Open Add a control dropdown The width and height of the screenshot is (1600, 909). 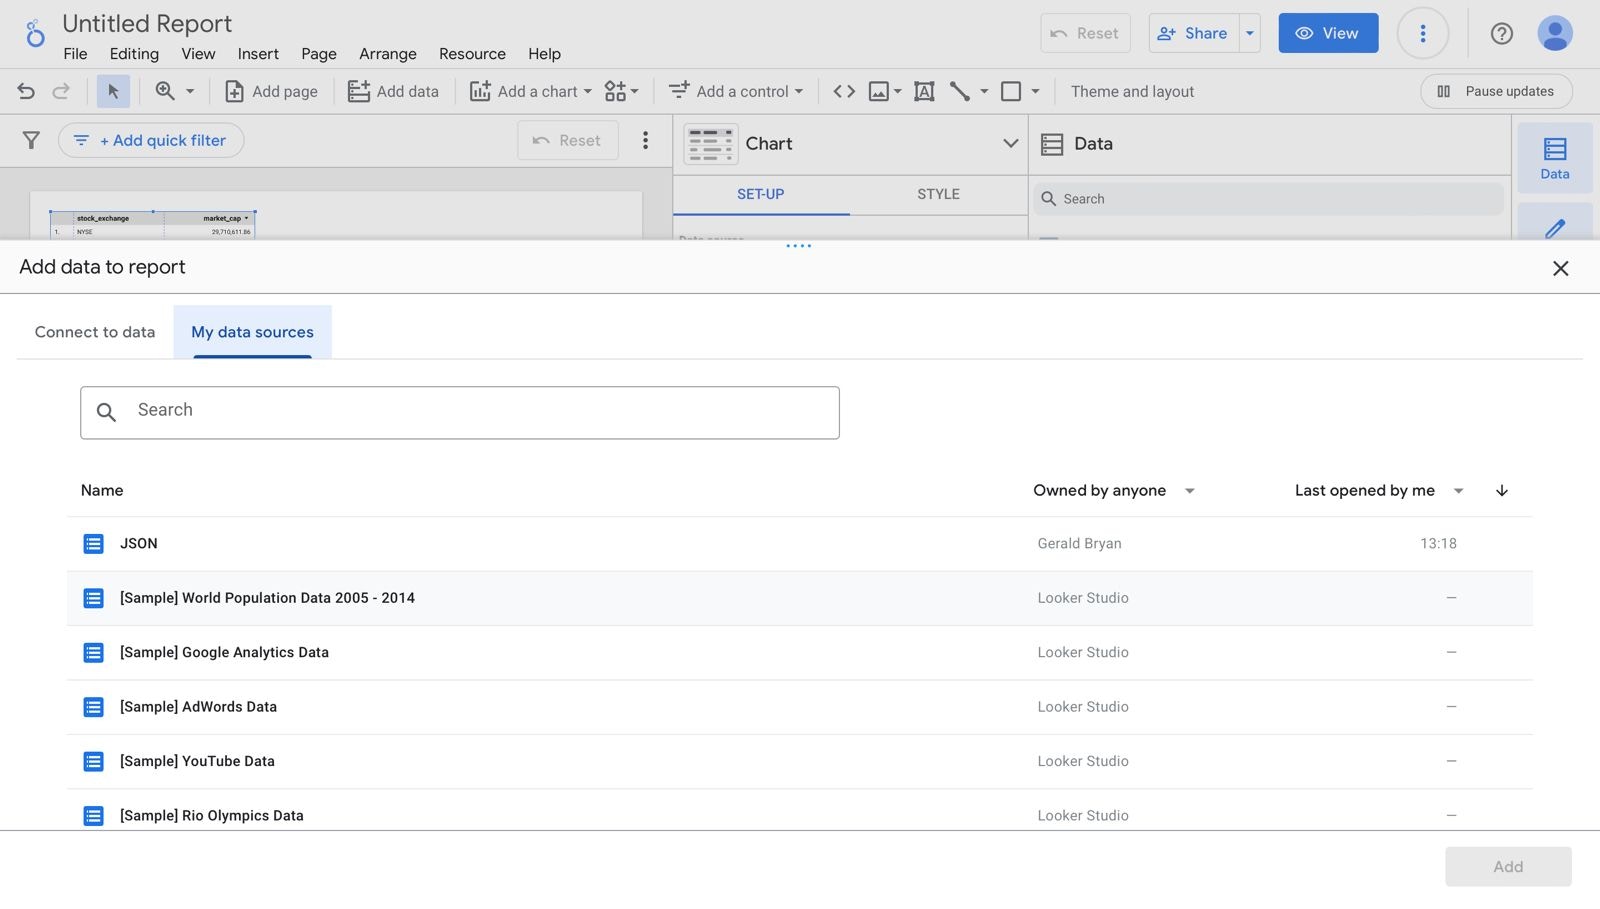pyautogui.click(x=736, y=91)
